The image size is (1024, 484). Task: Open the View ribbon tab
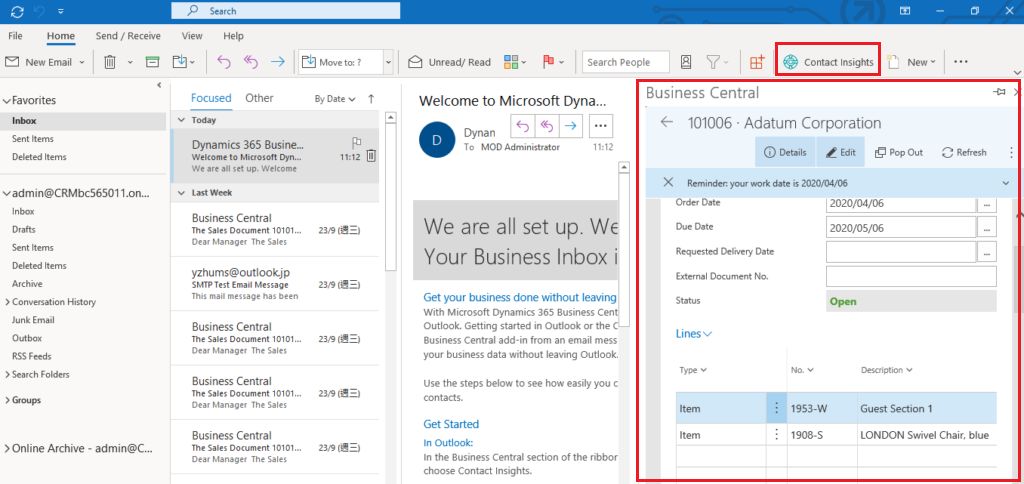192,36
